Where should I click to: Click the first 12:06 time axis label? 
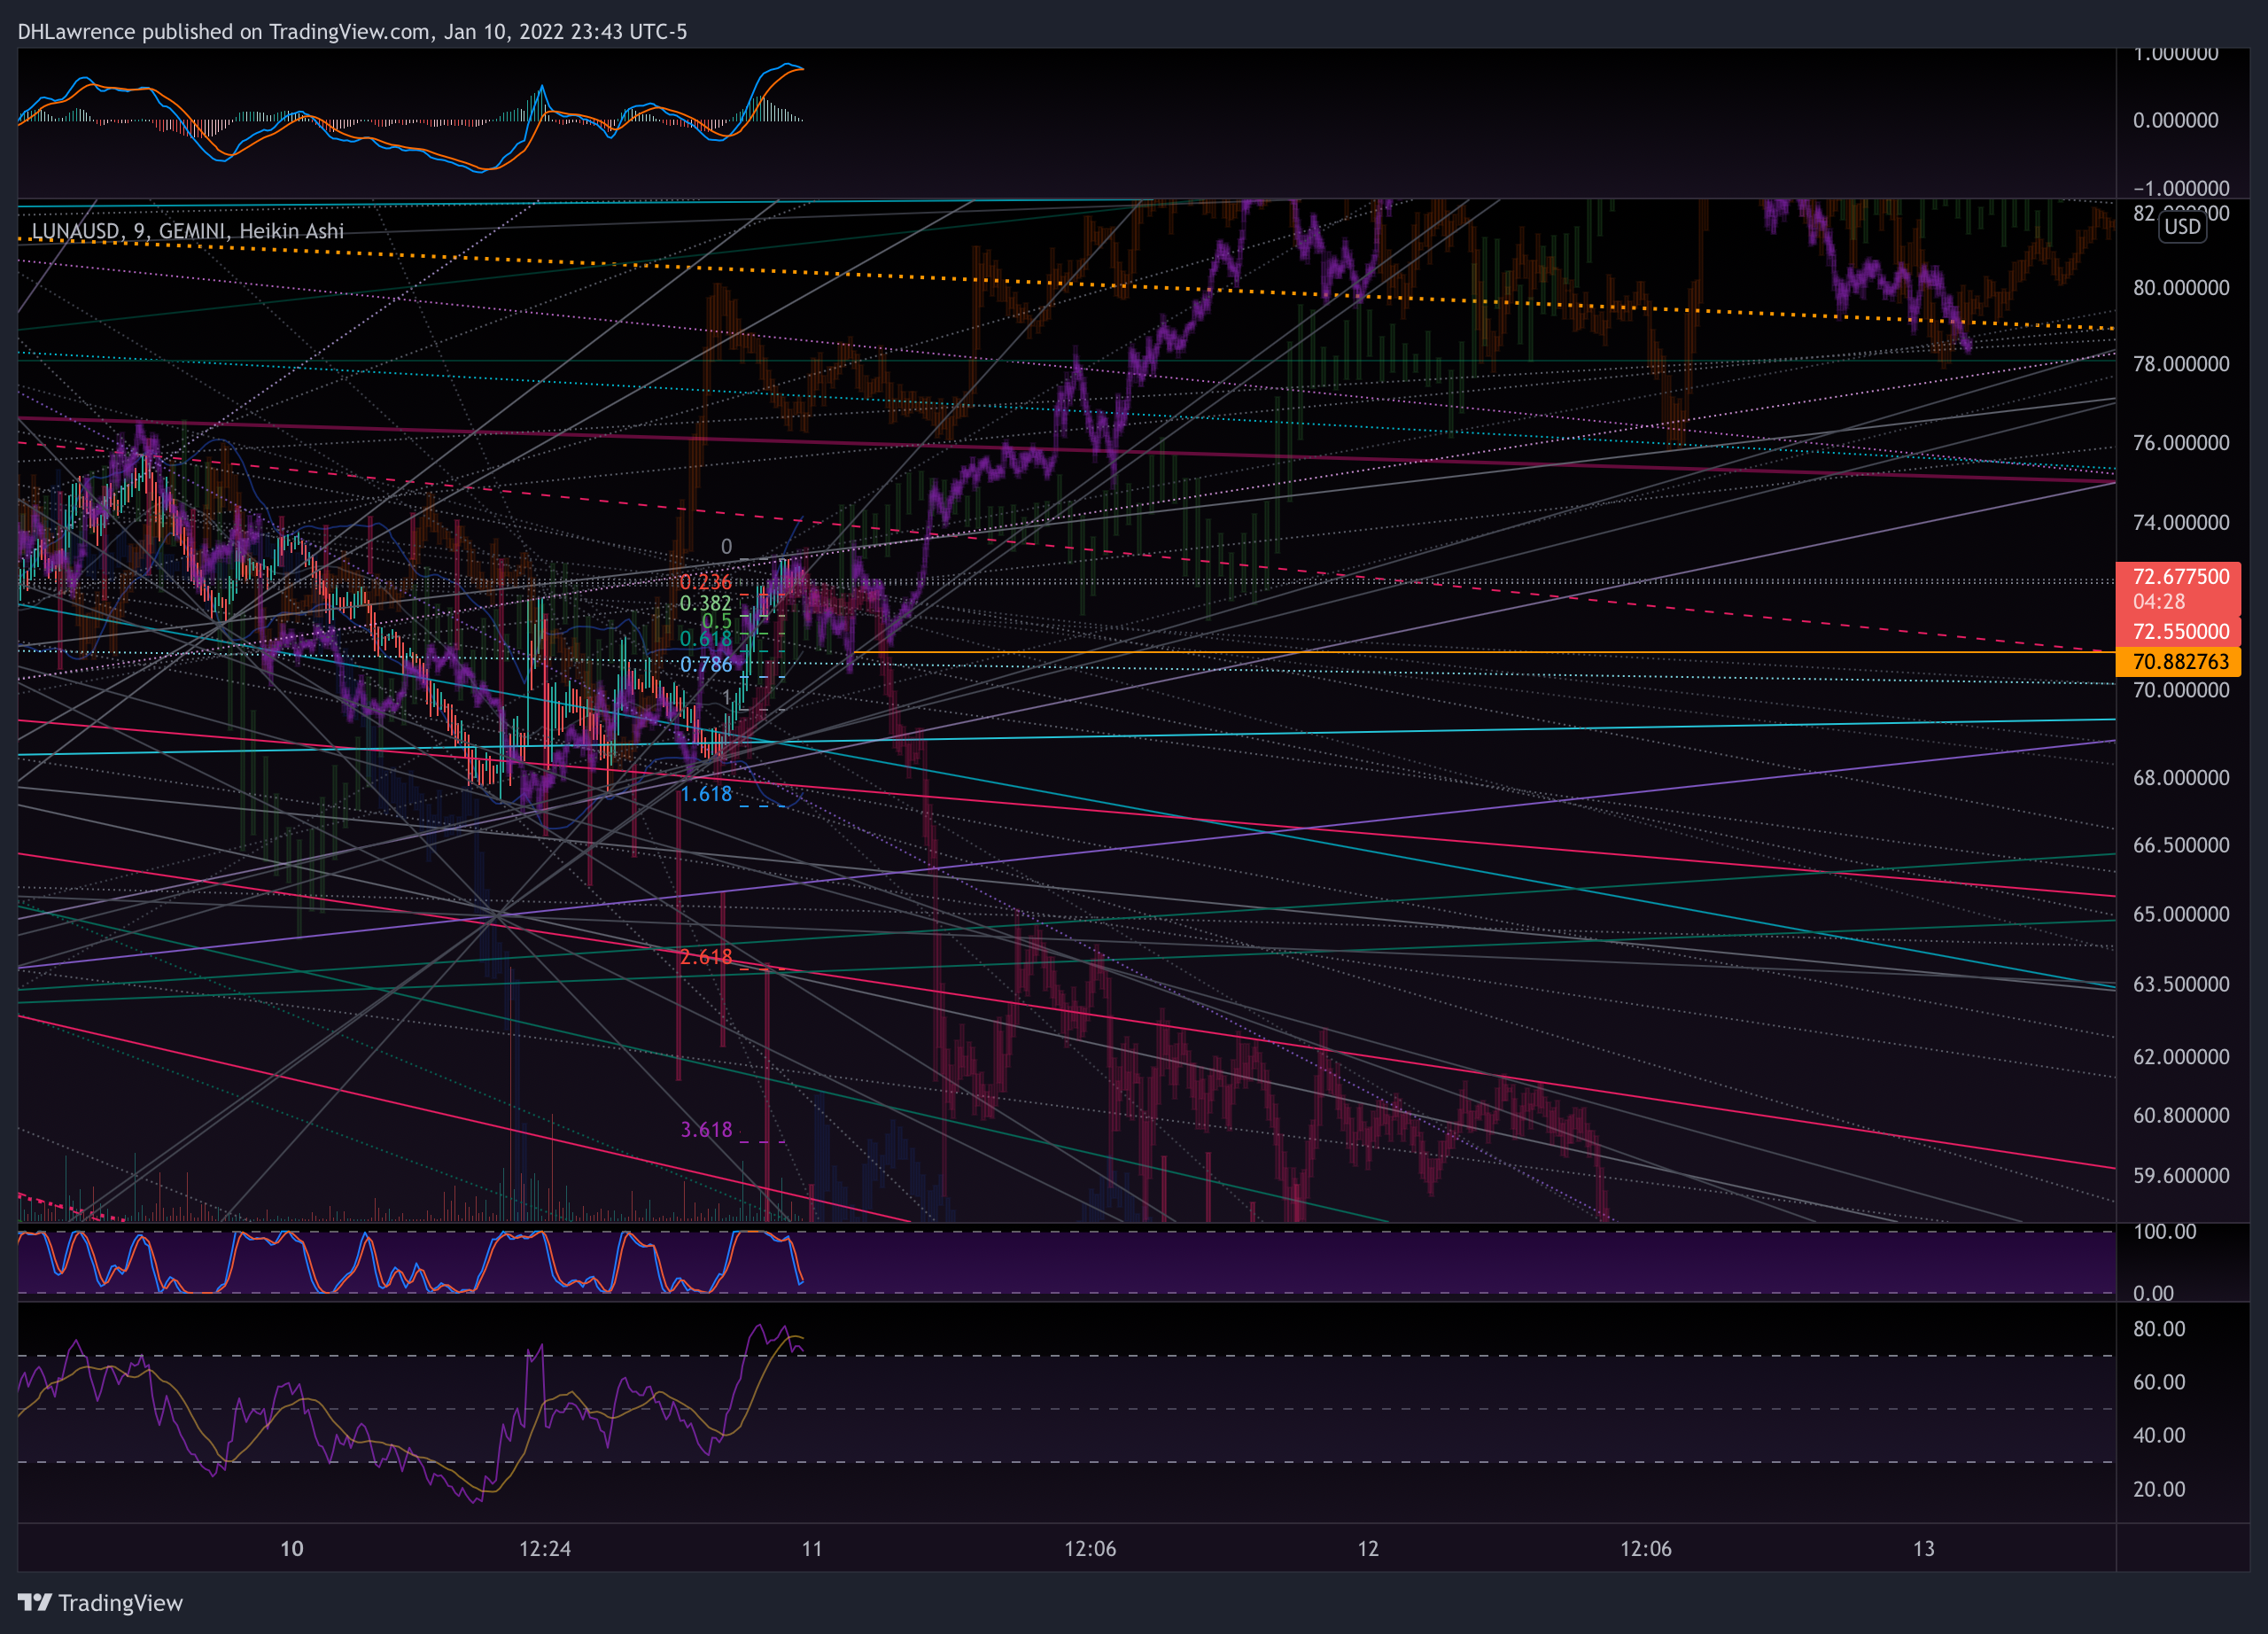1090,1549
